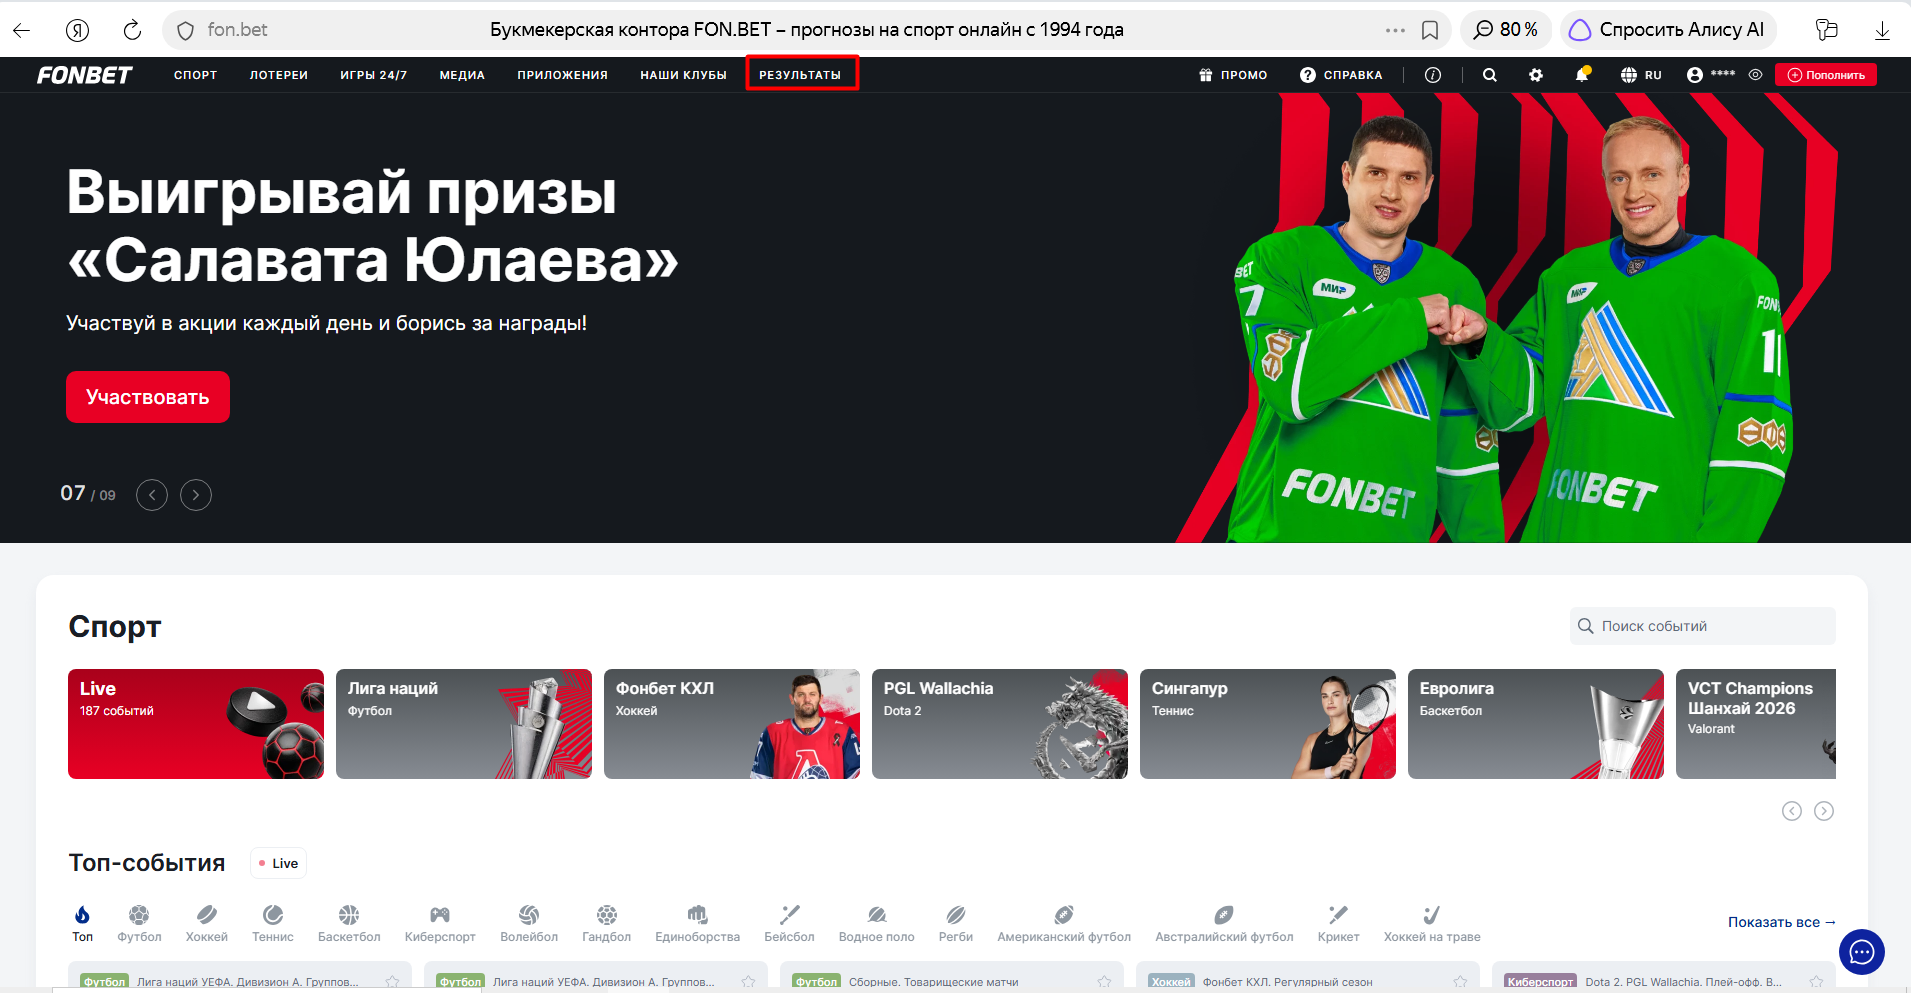
Task: Click the info circle icon in header
Action: [x=1433, y=75]
